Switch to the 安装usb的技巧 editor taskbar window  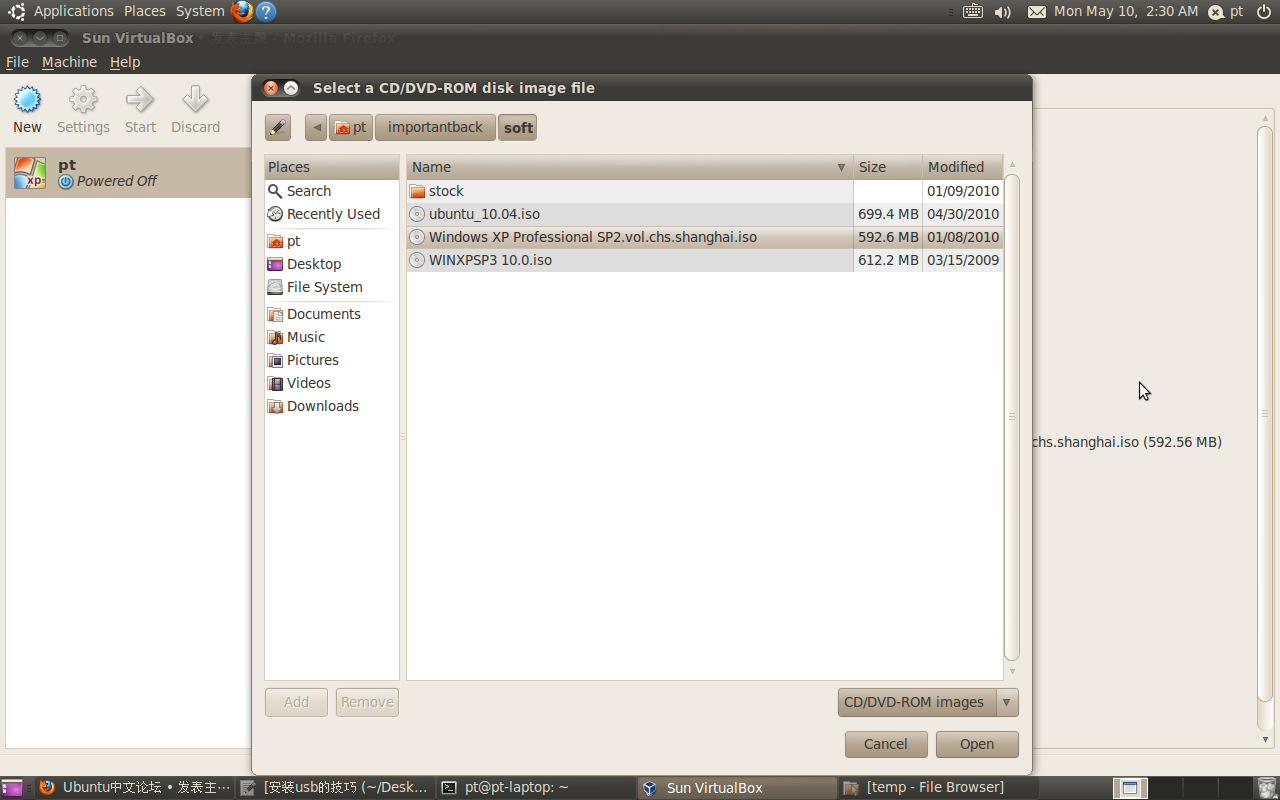pyautogui.click(x=335, y=788)
